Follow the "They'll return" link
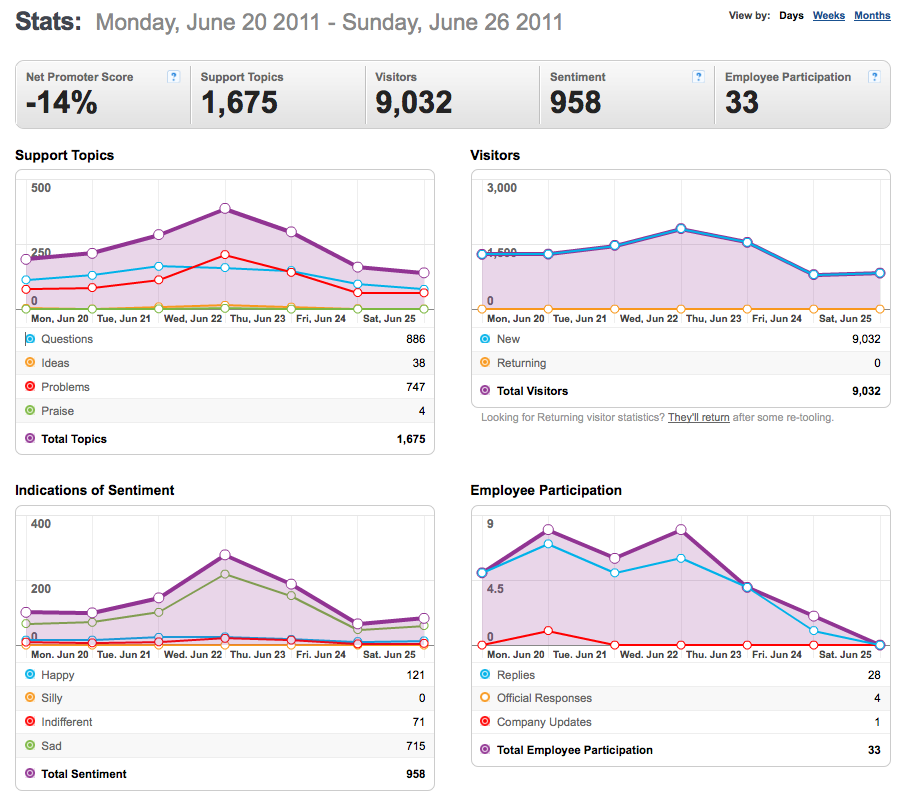Screen dimensions: 917x803 click(698, 418)
